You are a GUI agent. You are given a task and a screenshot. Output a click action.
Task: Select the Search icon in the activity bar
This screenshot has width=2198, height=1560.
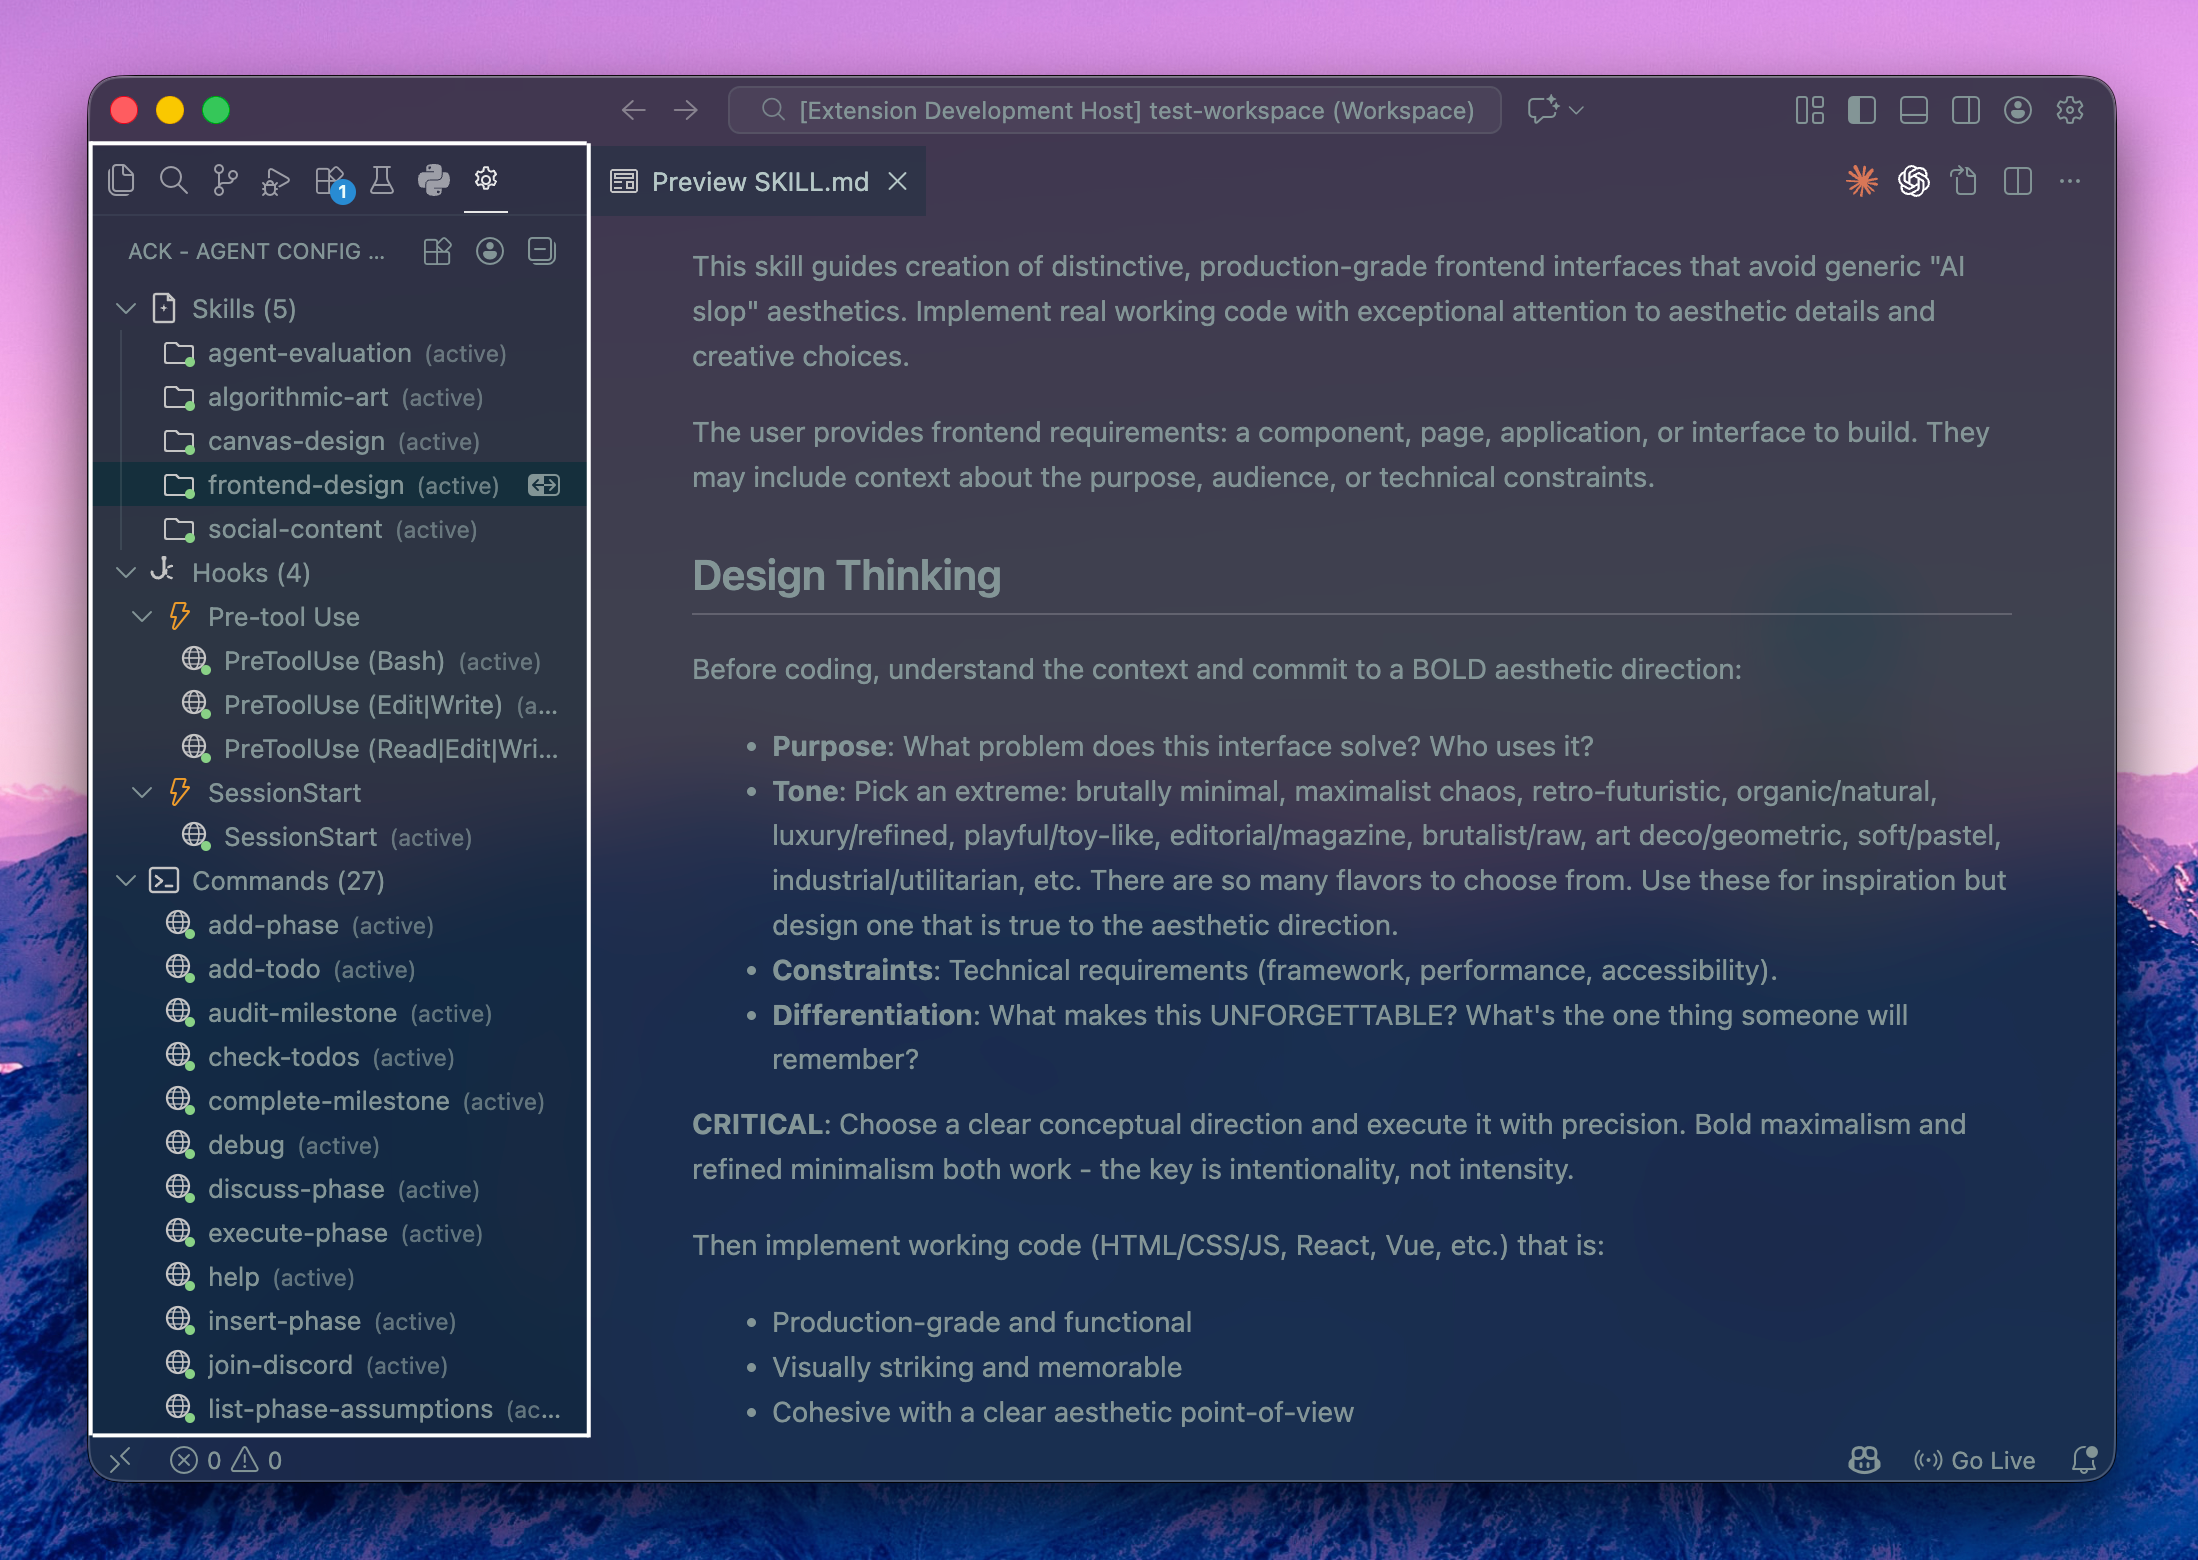[x=175, y=180]
